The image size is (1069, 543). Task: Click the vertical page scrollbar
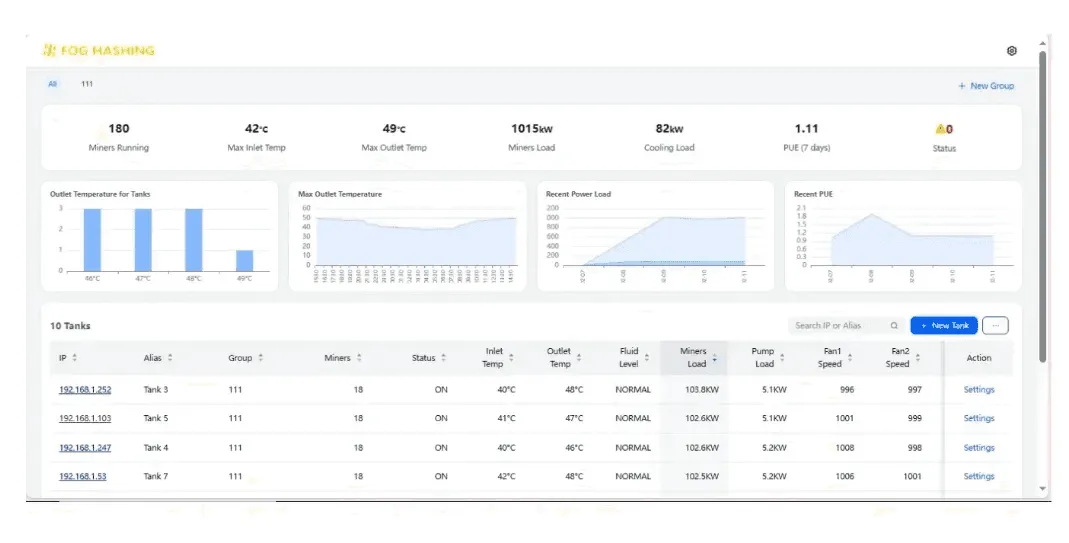pyautogui.click(x=1042, y=205)
